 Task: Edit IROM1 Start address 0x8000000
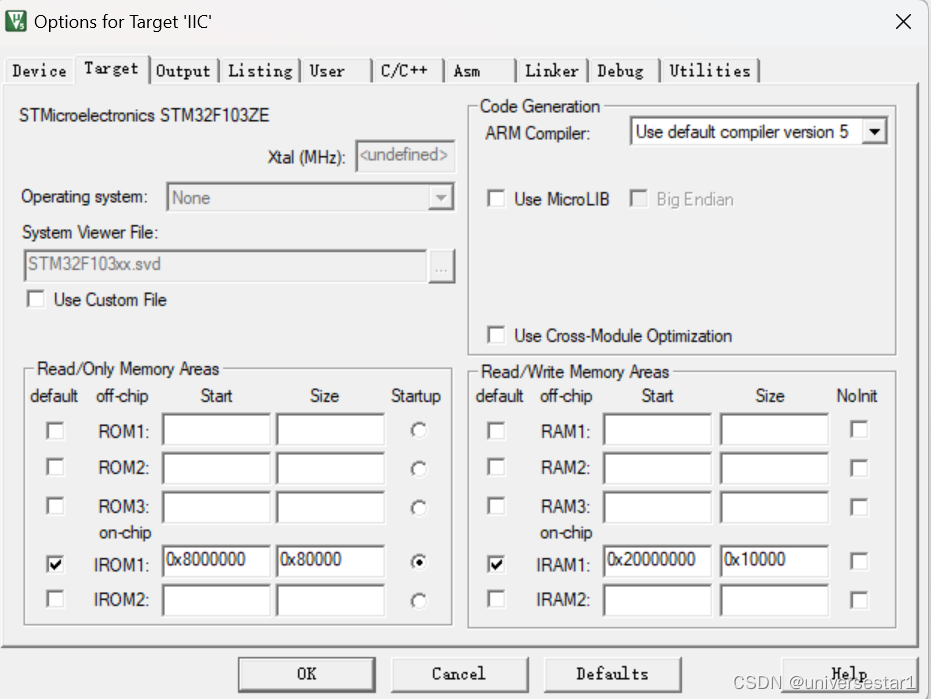[216, 561]
